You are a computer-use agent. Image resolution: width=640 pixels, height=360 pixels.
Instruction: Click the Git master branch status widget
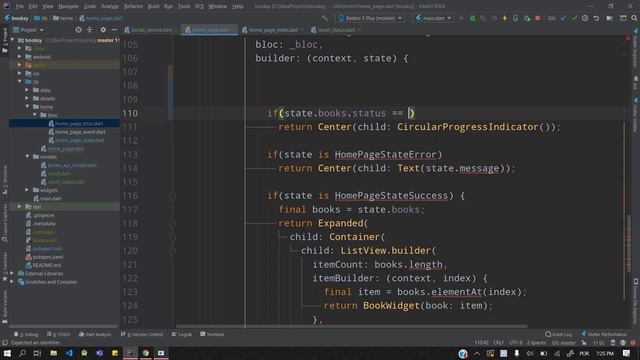tap(563, 342)
